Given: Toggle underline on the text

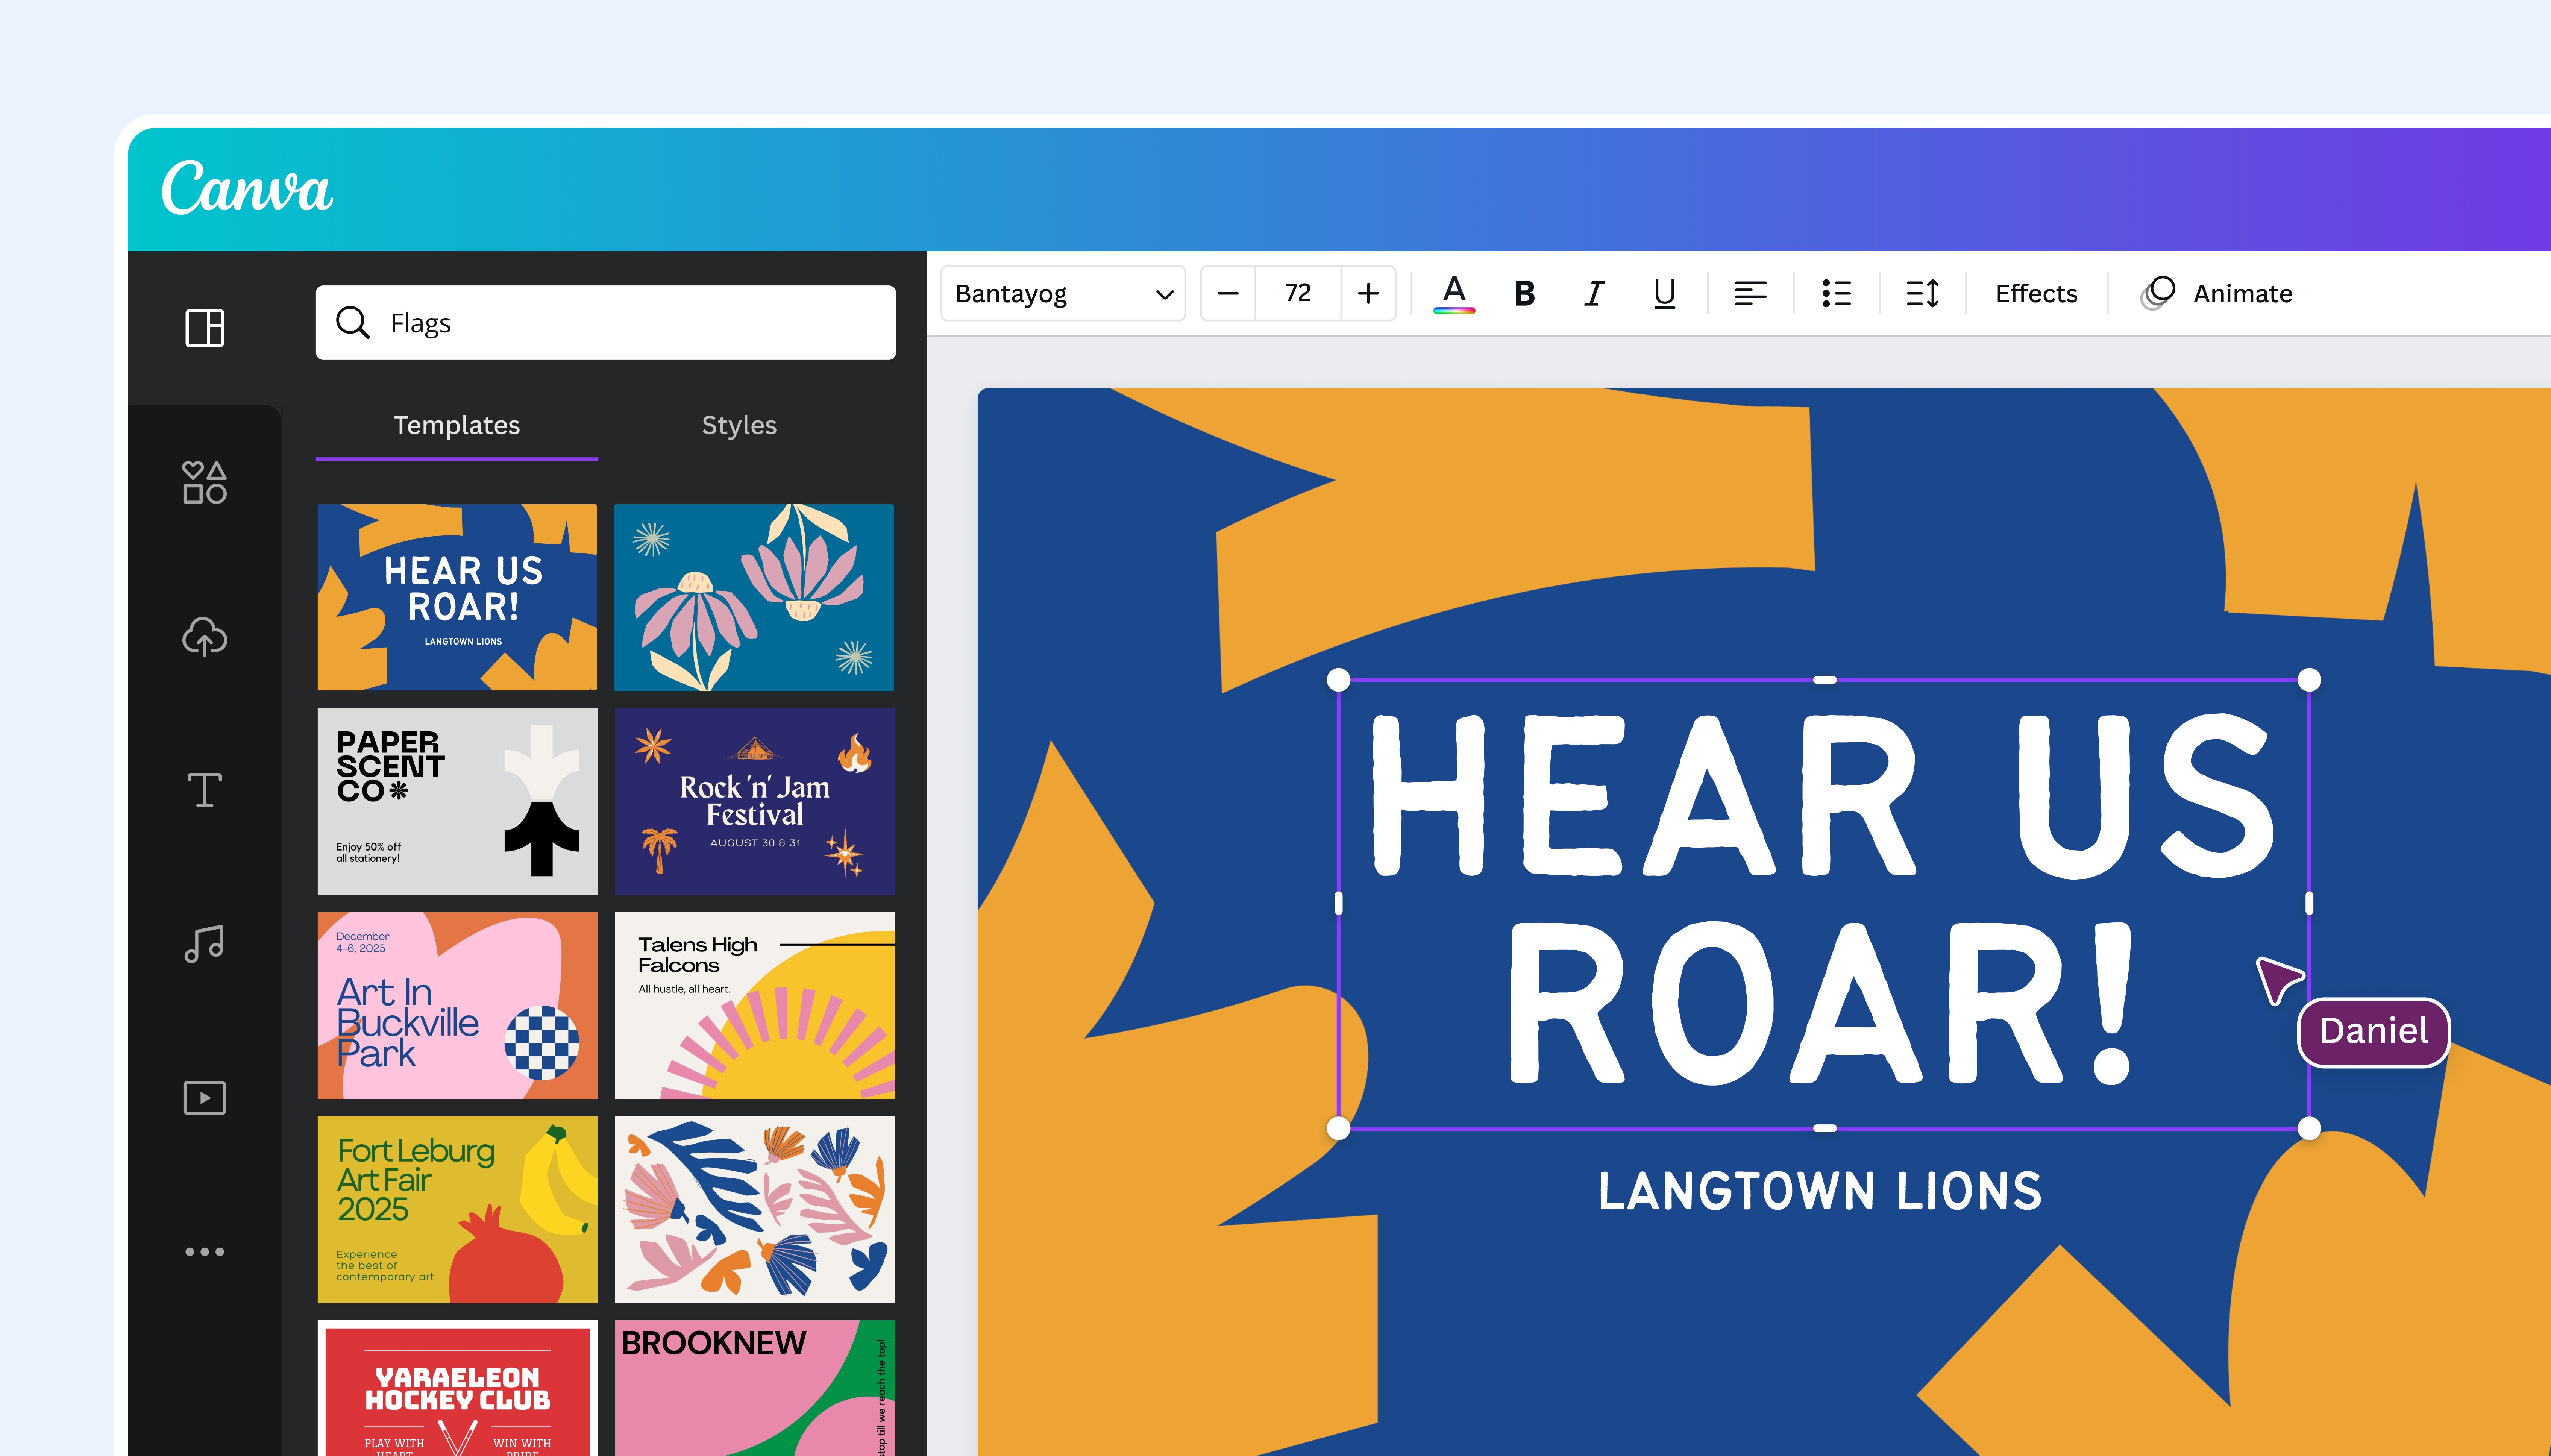Looking at the screenshot, I should [x=1663, y=293].
